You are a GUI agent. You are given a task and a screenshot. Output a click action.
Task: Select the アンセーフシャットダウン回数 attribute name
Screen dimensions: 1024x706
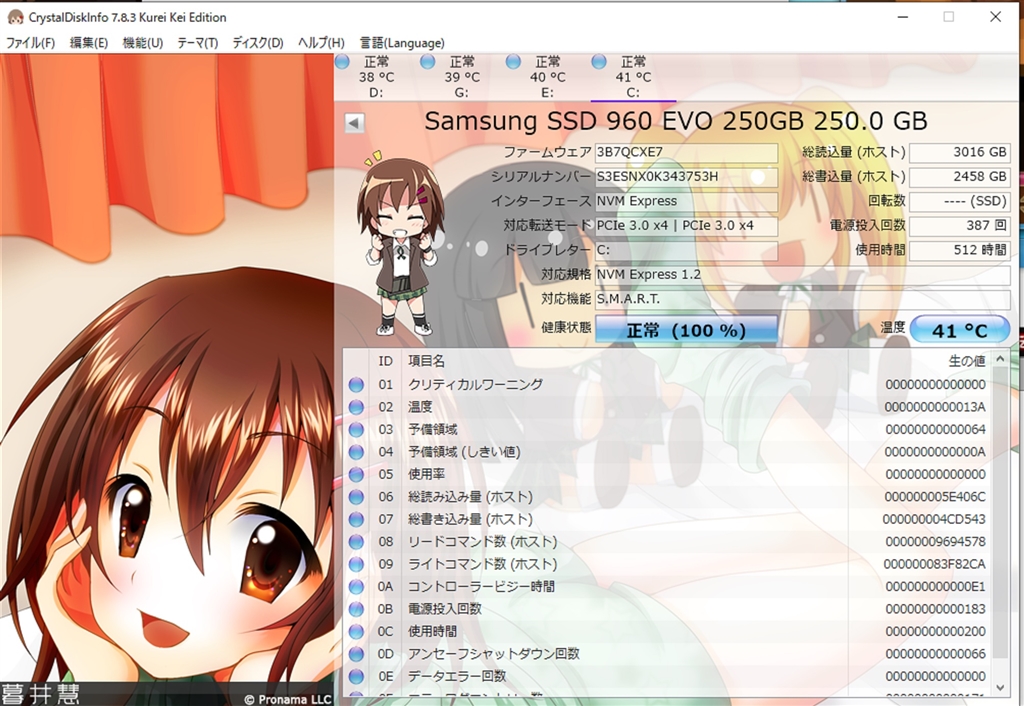[494, 654]
